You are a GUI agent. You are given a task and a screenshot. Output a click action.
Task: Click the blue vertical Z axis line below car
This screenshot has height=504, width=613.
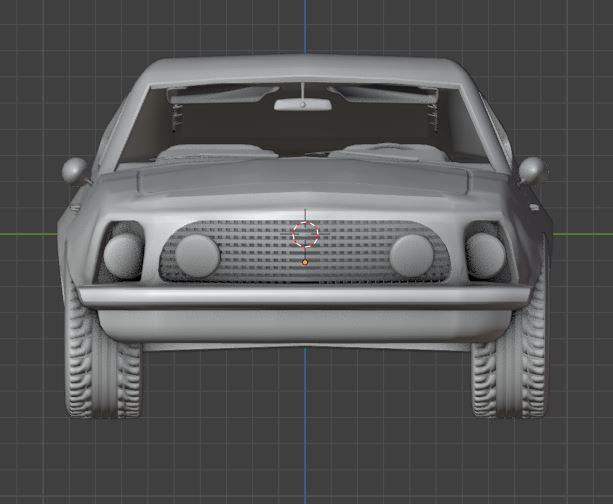click(x=305, y=426)
